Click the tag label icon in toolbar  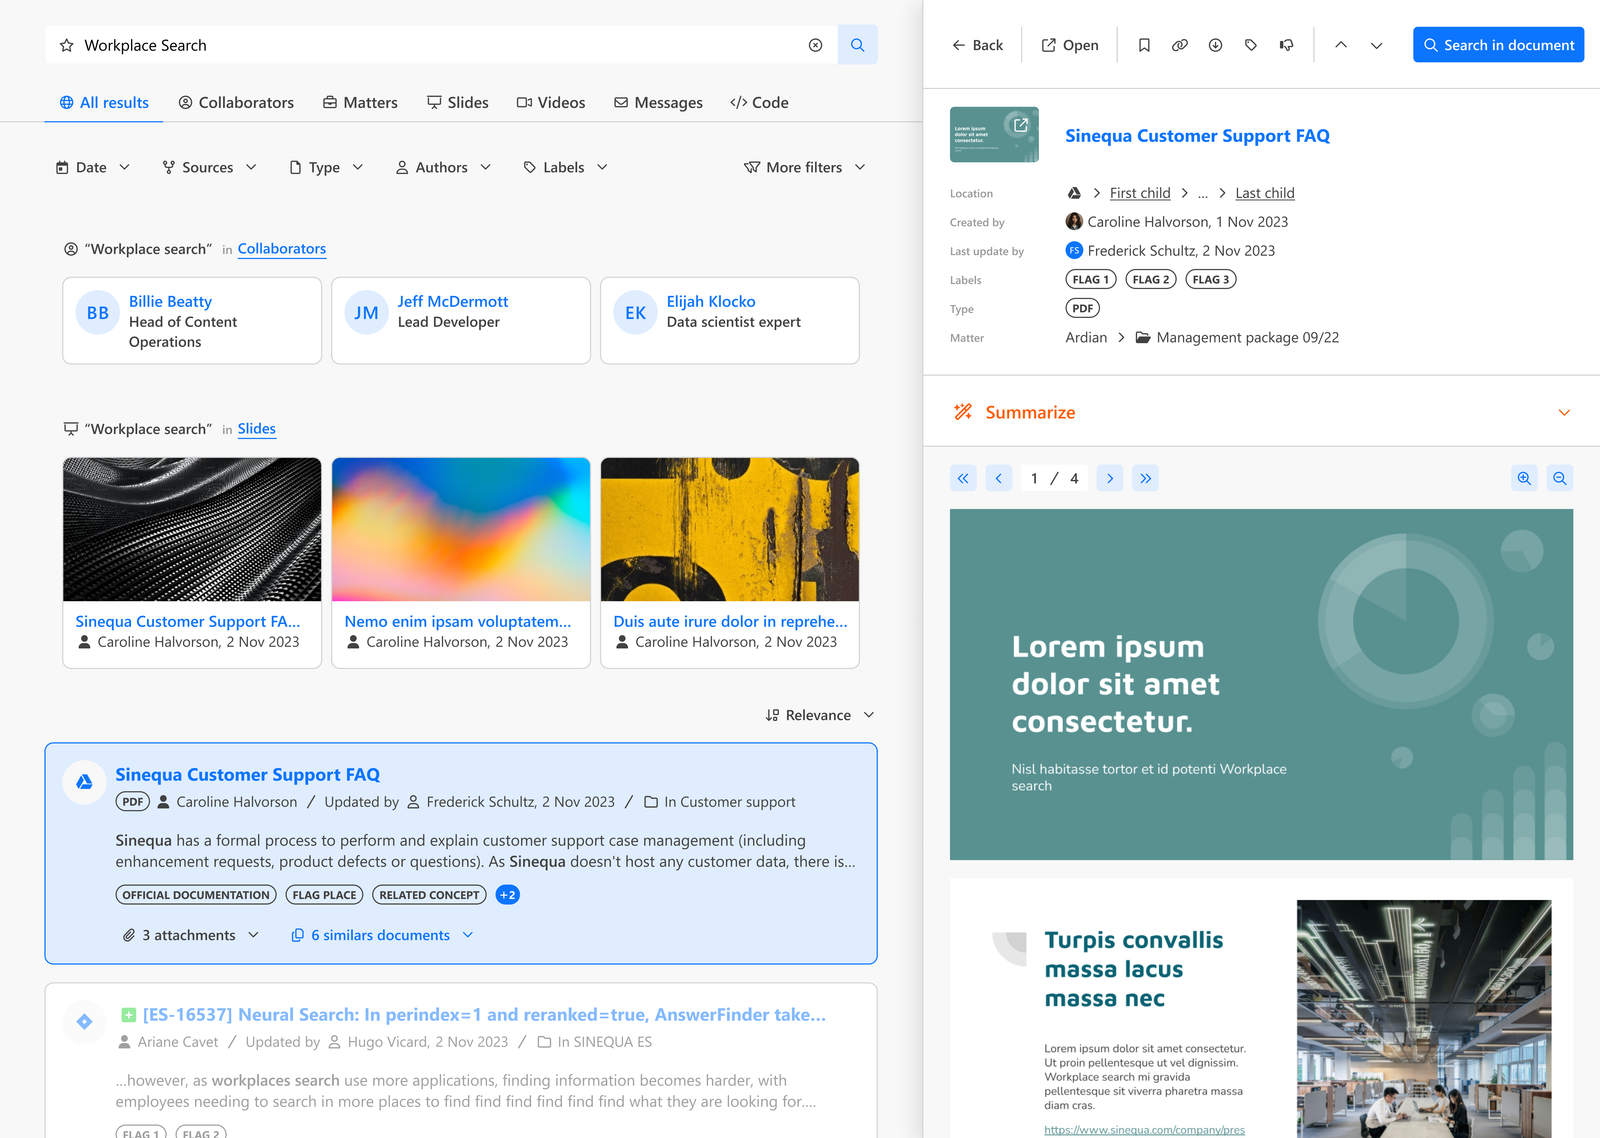point(1251,45)
